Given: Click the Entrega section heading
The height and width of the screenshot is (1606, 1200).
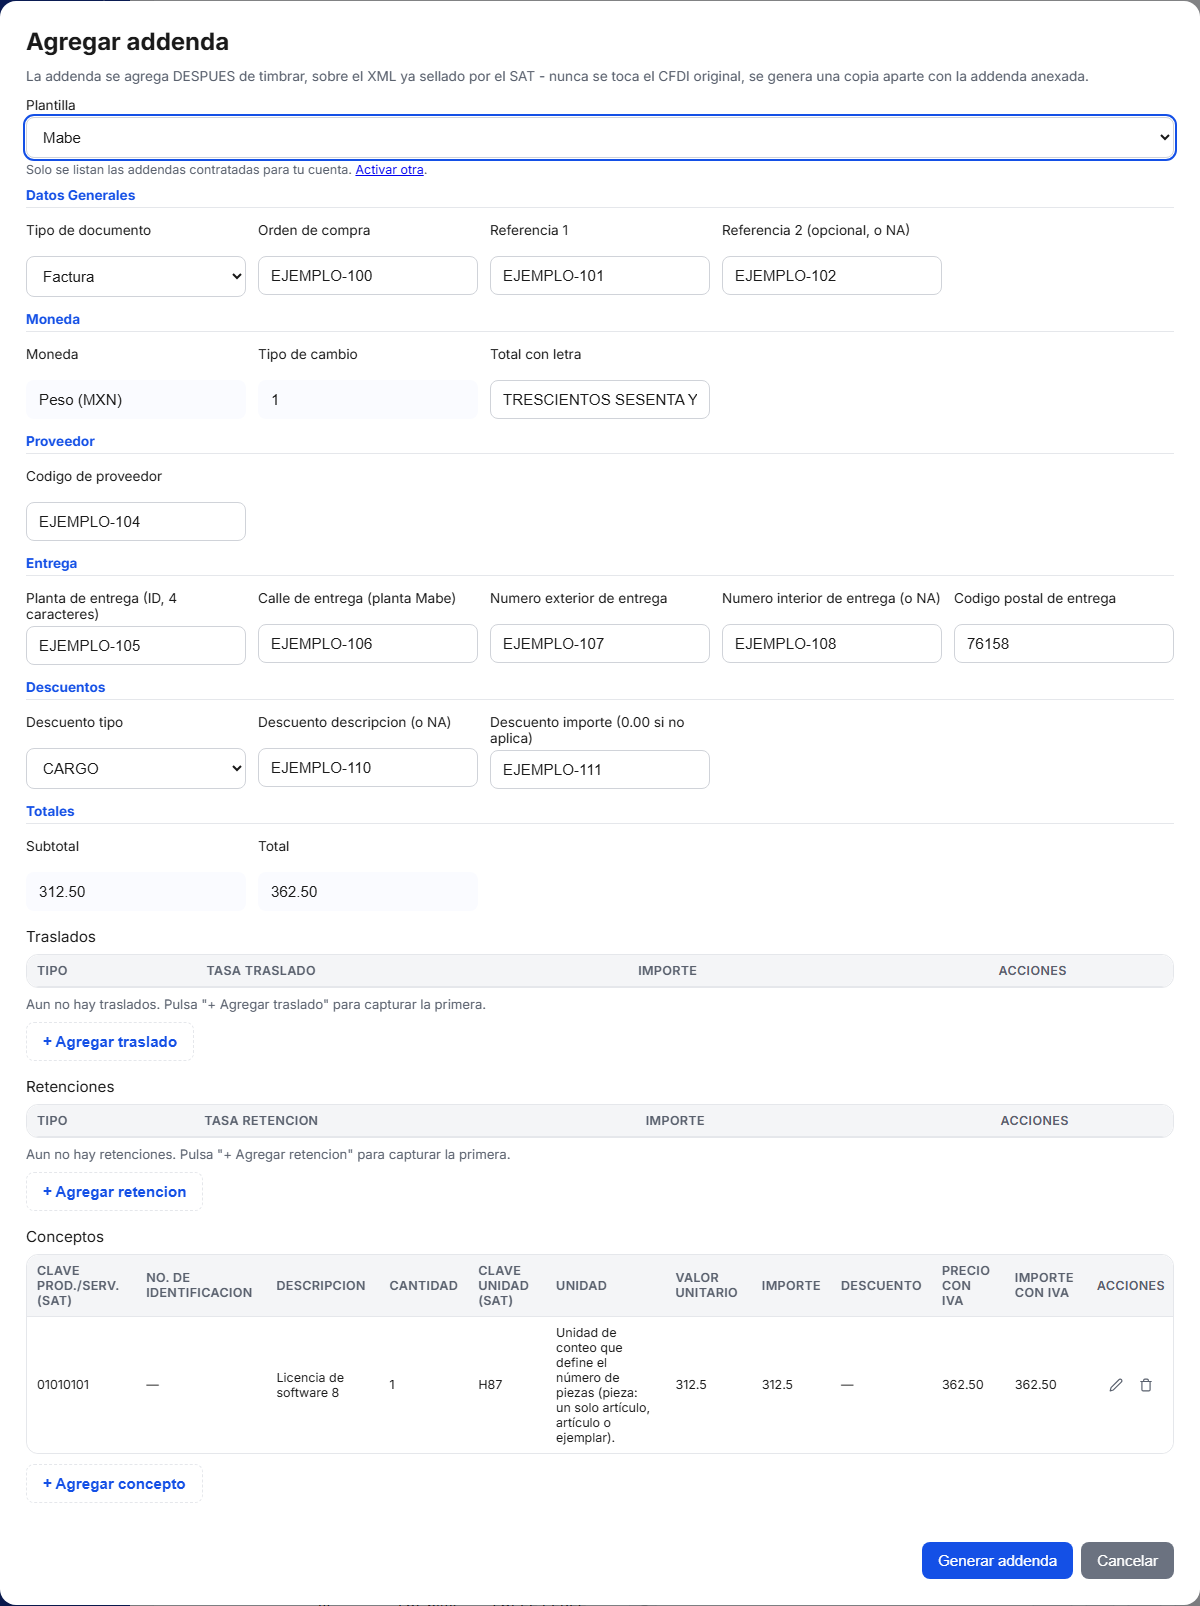Looking at the screenshot, I should point(51,564).
